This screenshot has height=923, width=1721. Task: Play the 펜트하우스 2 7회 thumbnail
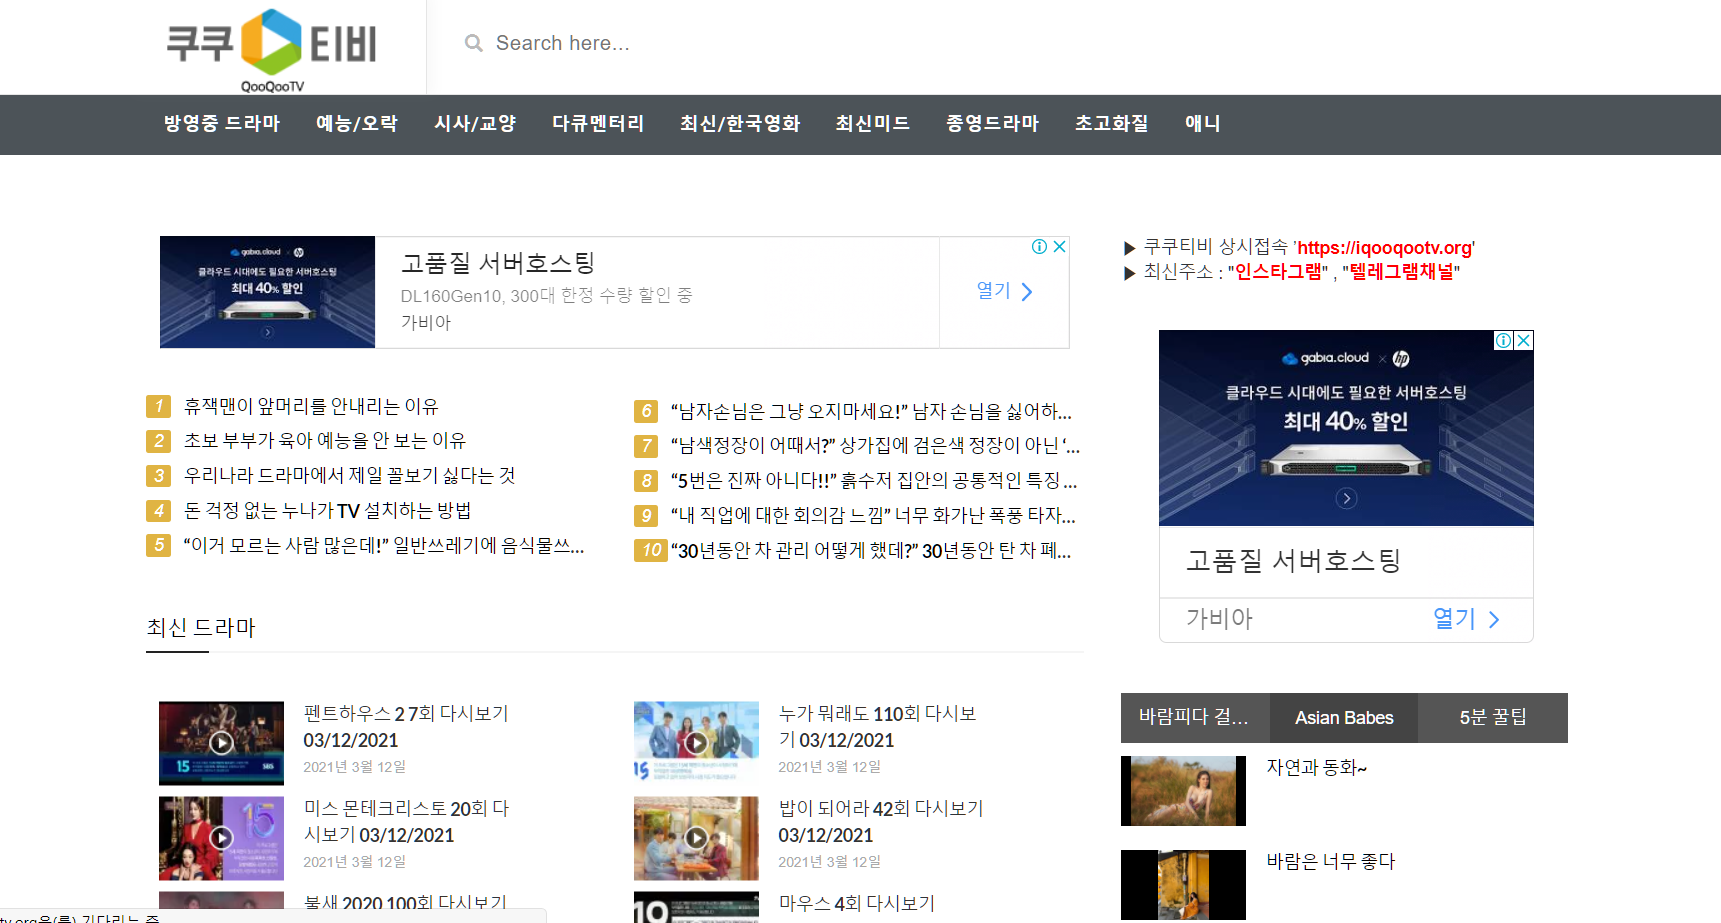pos(221,743)
